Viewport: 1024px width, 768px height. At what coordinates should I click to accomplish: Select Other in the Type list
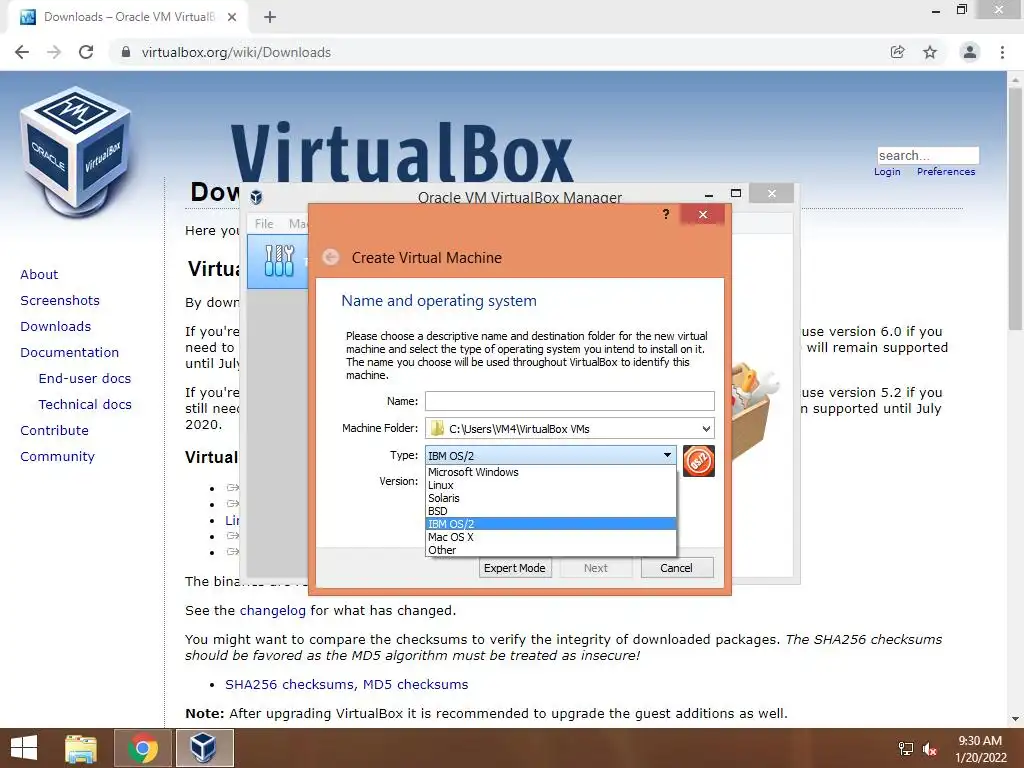pos(551,550)
